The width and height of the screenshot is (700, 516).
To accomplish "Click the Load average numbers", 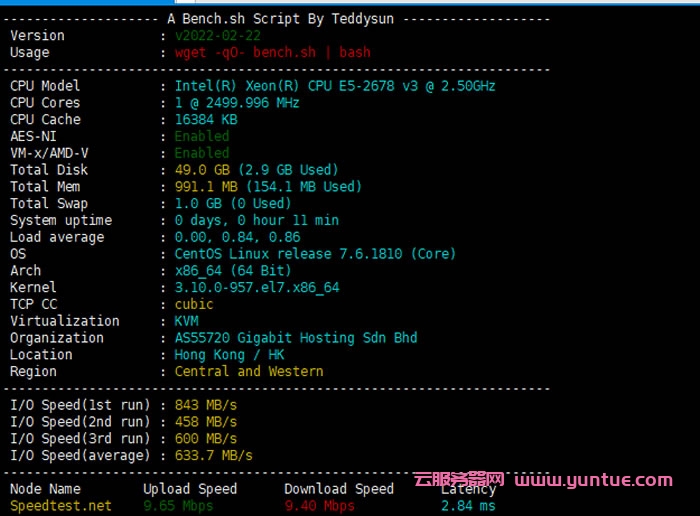I will click(237, 237).
